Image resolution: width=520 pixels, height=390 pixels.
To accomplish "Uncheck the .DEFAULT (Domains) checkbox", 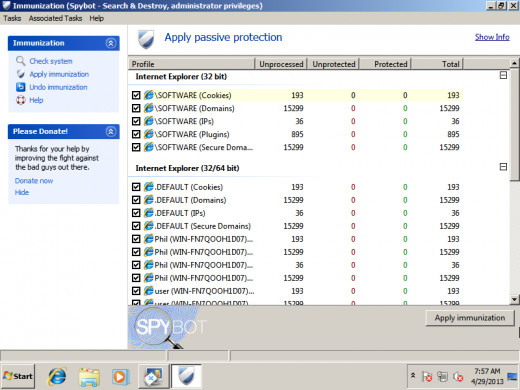I will pos(136,200).
